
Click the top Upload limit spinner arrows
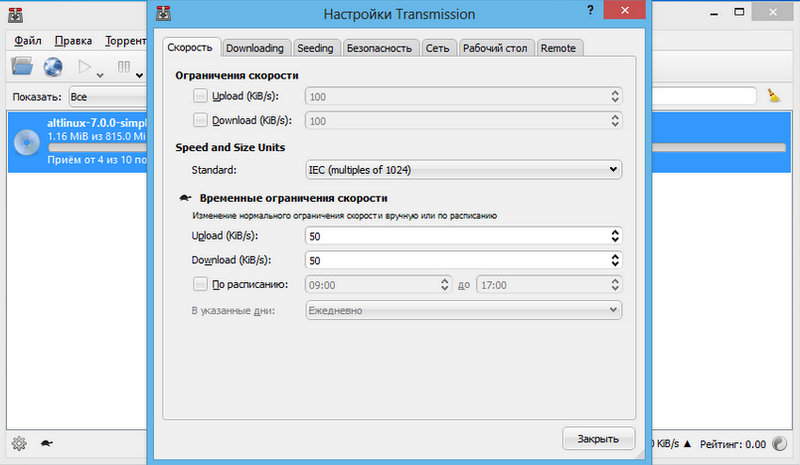615,96
